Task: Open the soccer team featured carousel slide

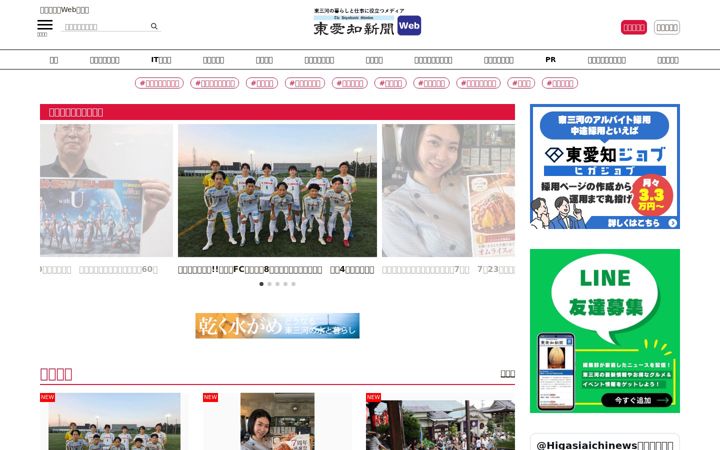Action: [277, 190]
